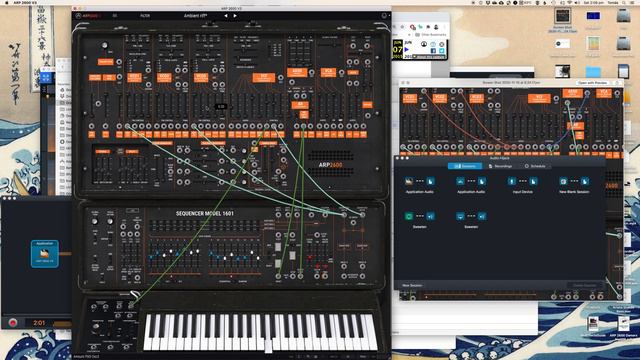Screen dimensions: 640x360
Task: Click New Session button in Audio Hijack
Action: pos(412,285)
